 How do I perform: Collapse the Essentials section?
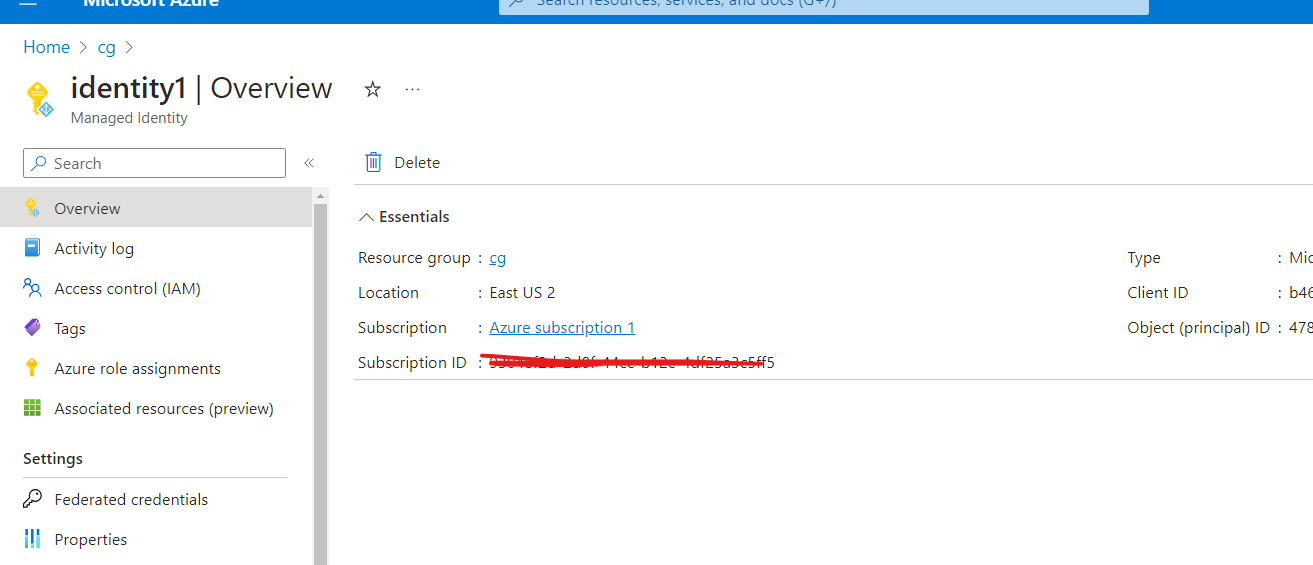pos(404,217)
